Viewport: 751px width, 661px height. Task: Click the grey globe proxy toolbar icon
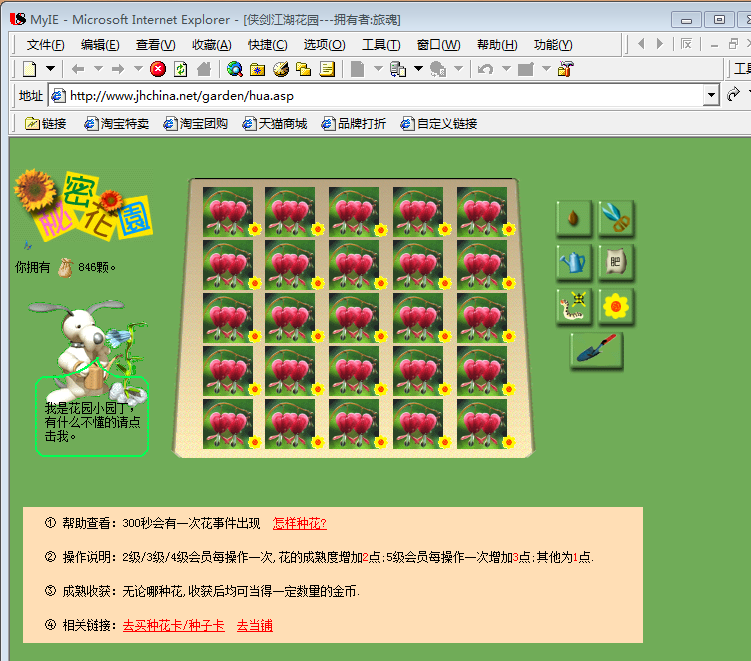pos(438,69)
